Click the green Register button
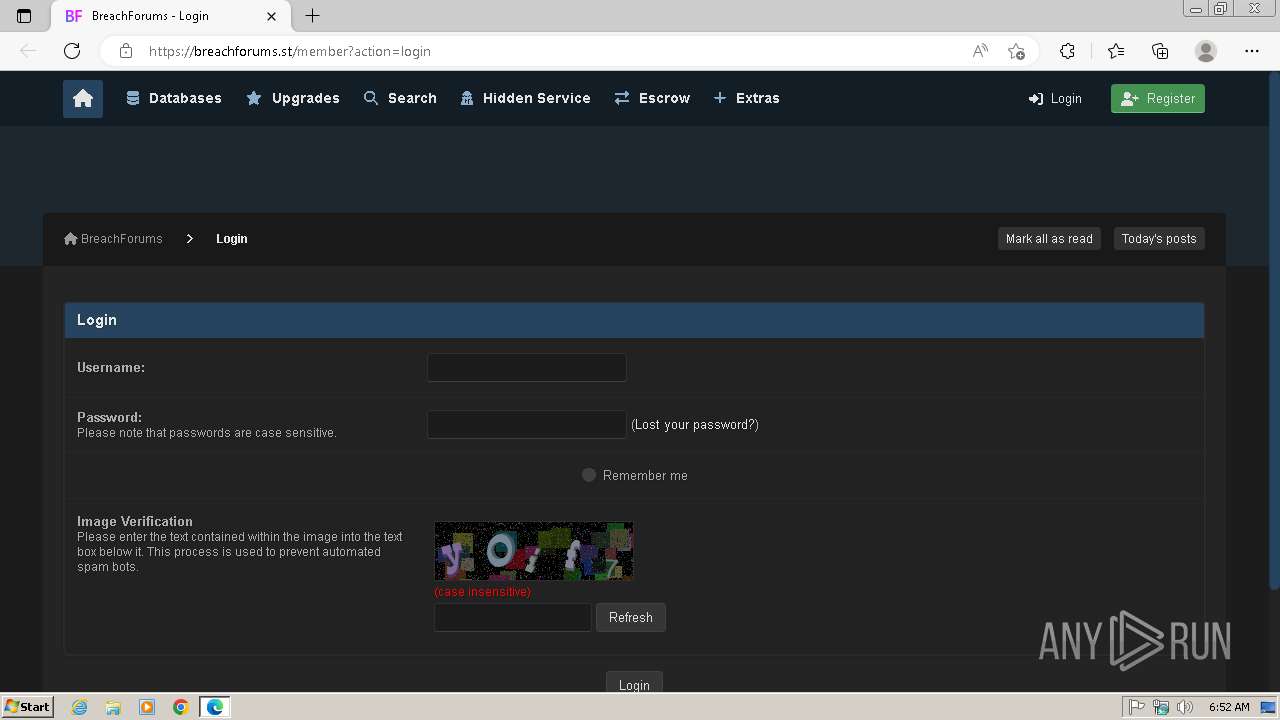This screenshot has width=1280, height=720. (1158, 98)
